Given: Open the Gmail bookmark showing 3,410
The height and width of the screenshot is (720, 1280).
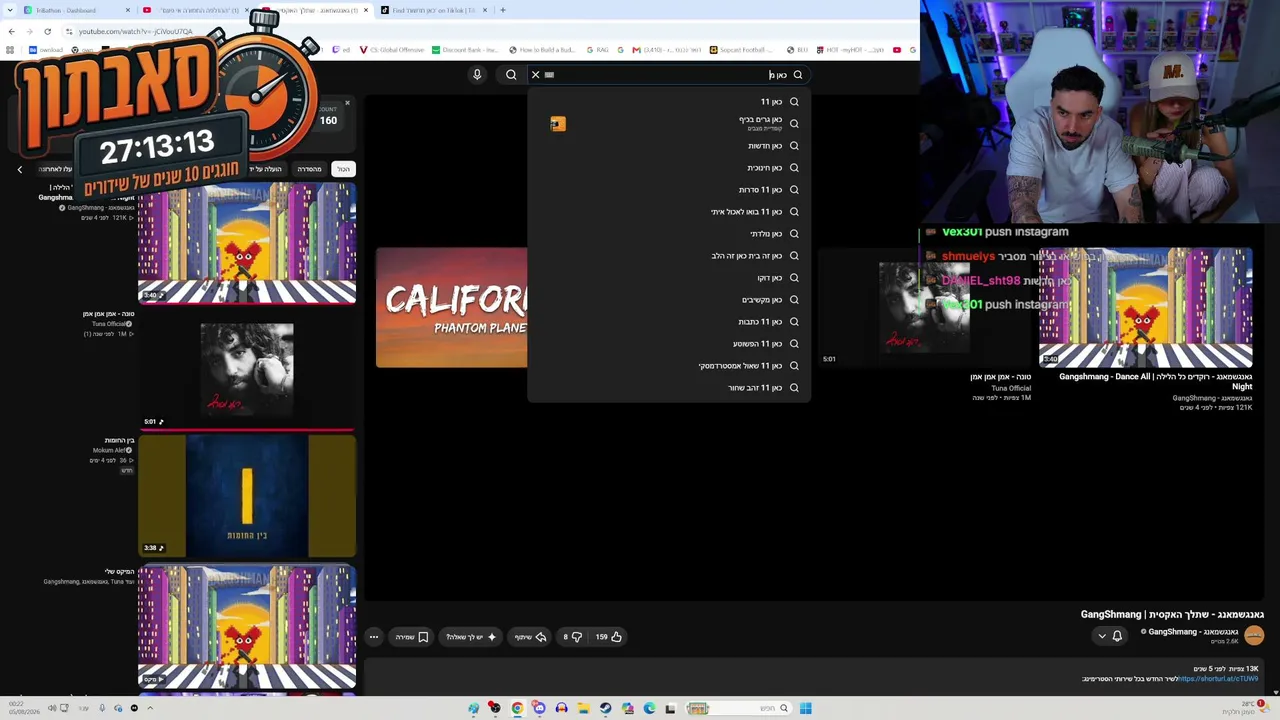Looking at the screenshot, I should point(666,50).
